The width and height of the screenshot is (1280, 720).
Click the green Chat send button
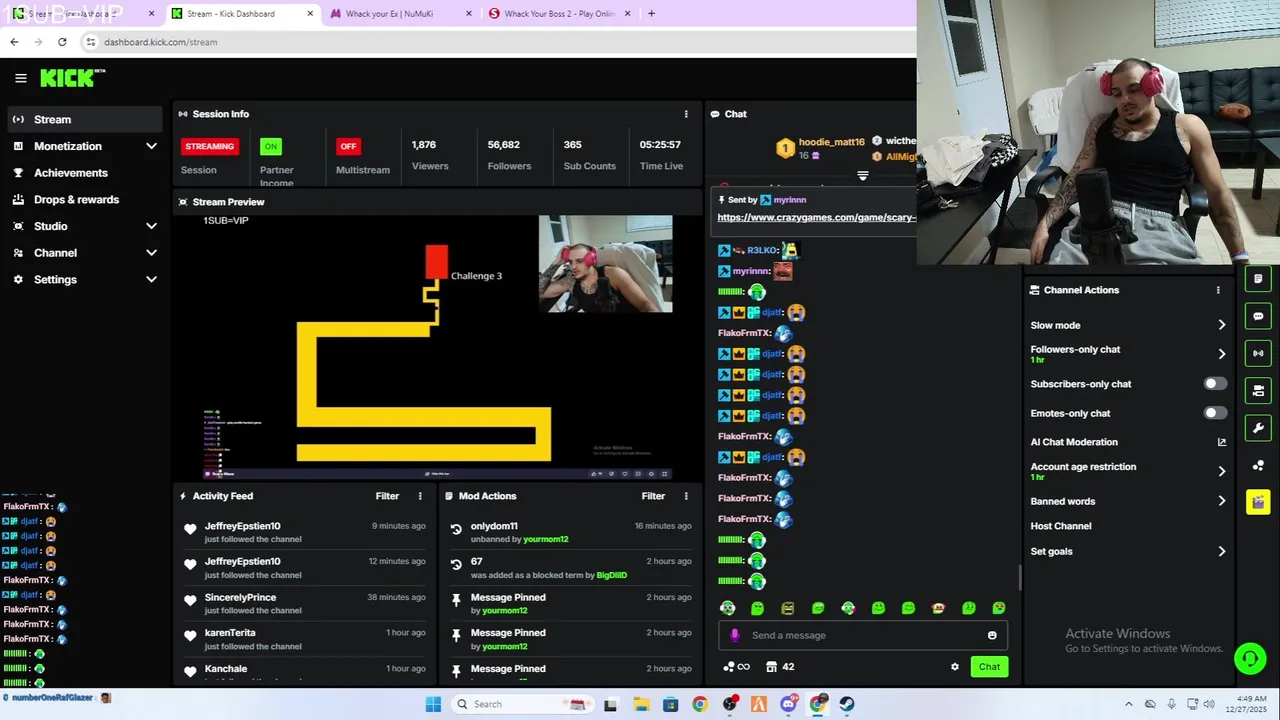[989, 667]
